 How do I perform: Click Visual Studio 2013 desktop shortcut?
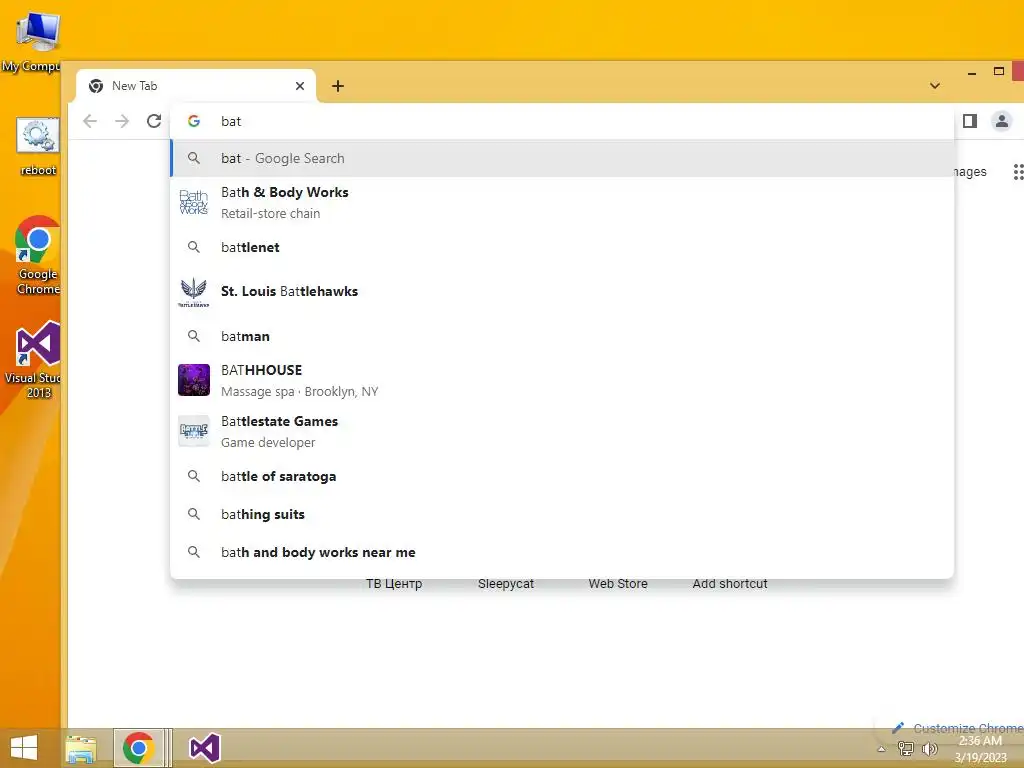coord(35,359)
